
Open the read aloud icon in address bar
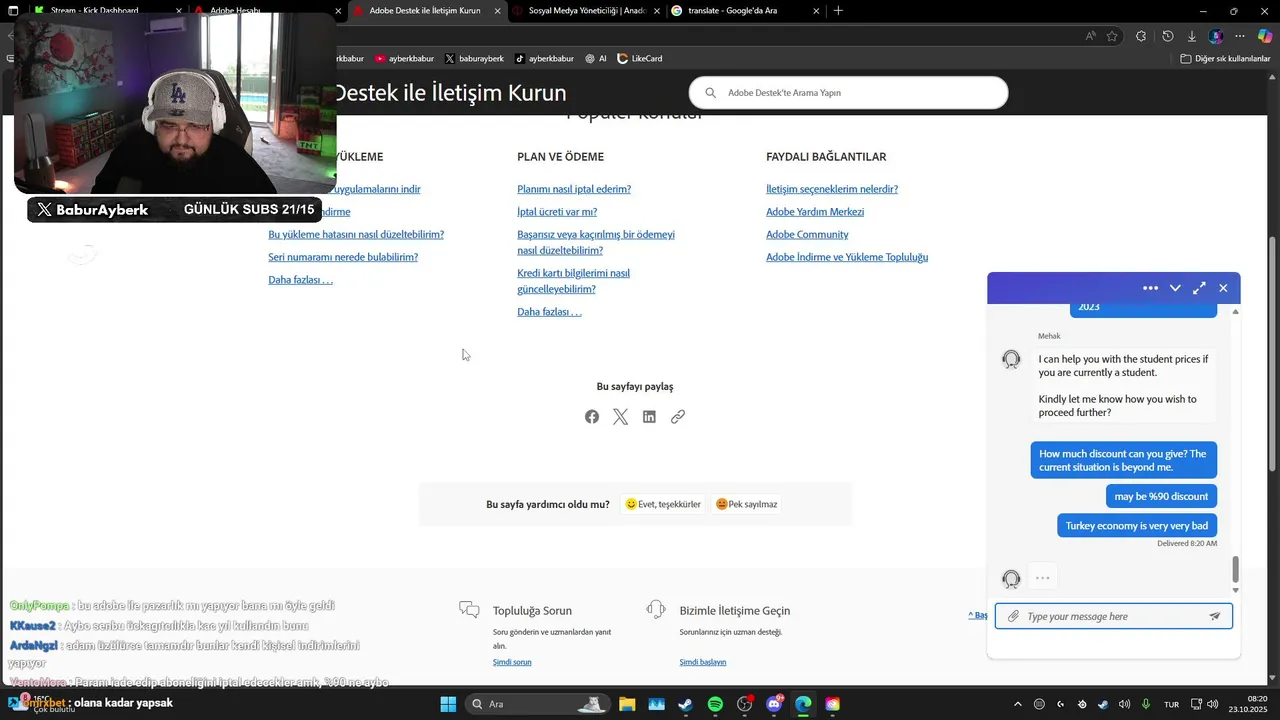tap(1090, 36)
